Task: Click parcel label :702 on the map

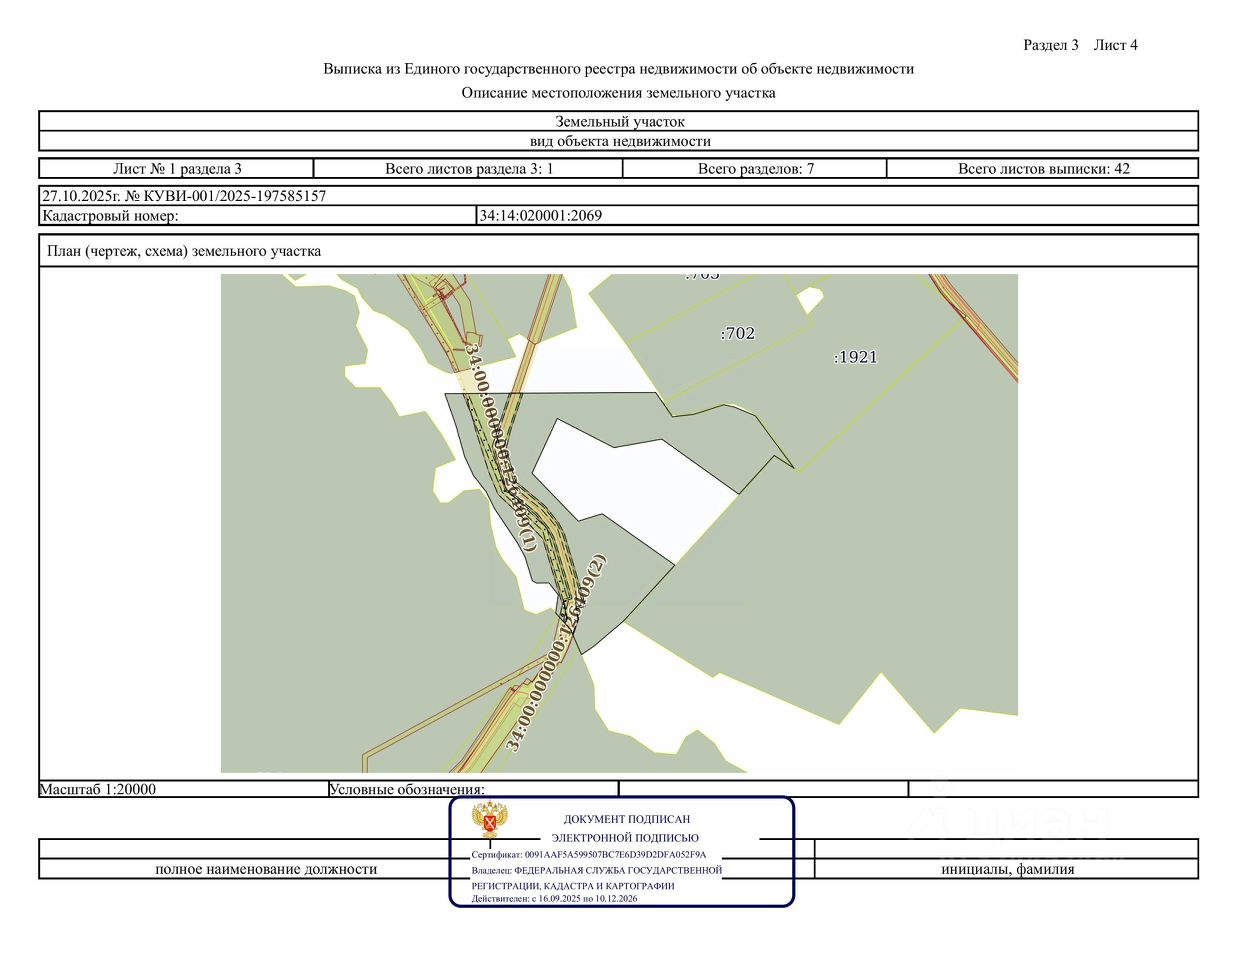Action: coord(737,333)
